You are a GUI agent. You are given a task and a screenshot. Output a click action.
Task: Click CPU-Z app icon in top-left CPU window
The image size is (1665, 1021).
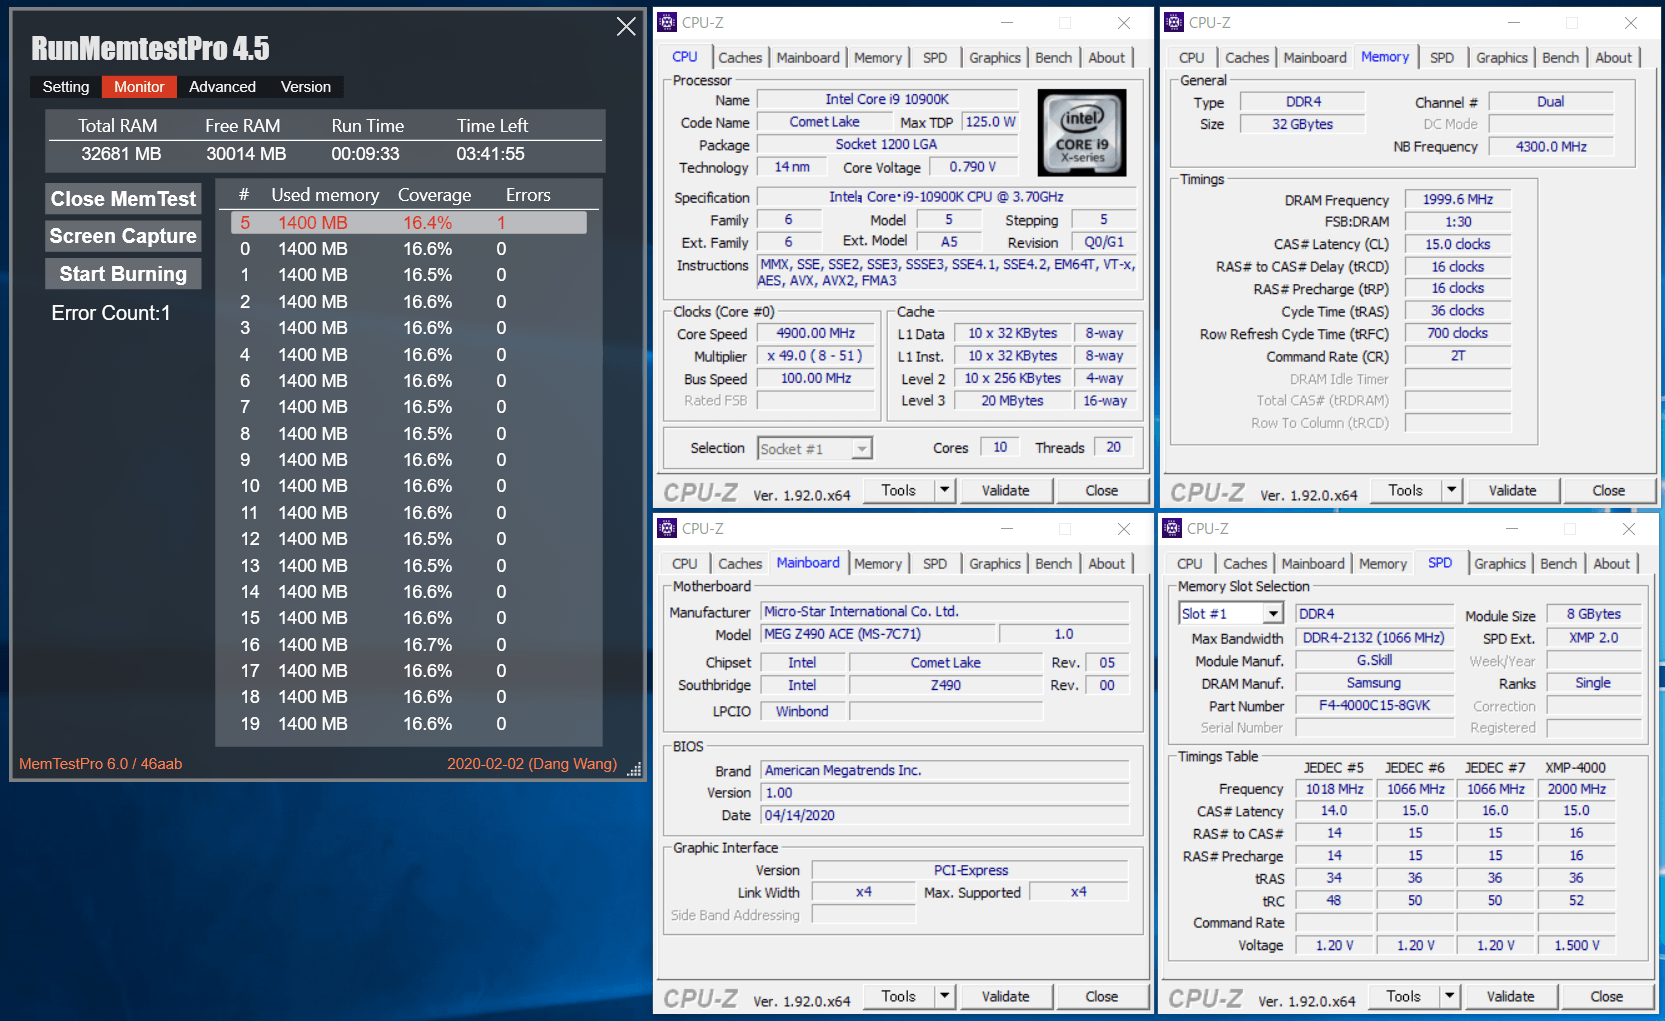667,22
